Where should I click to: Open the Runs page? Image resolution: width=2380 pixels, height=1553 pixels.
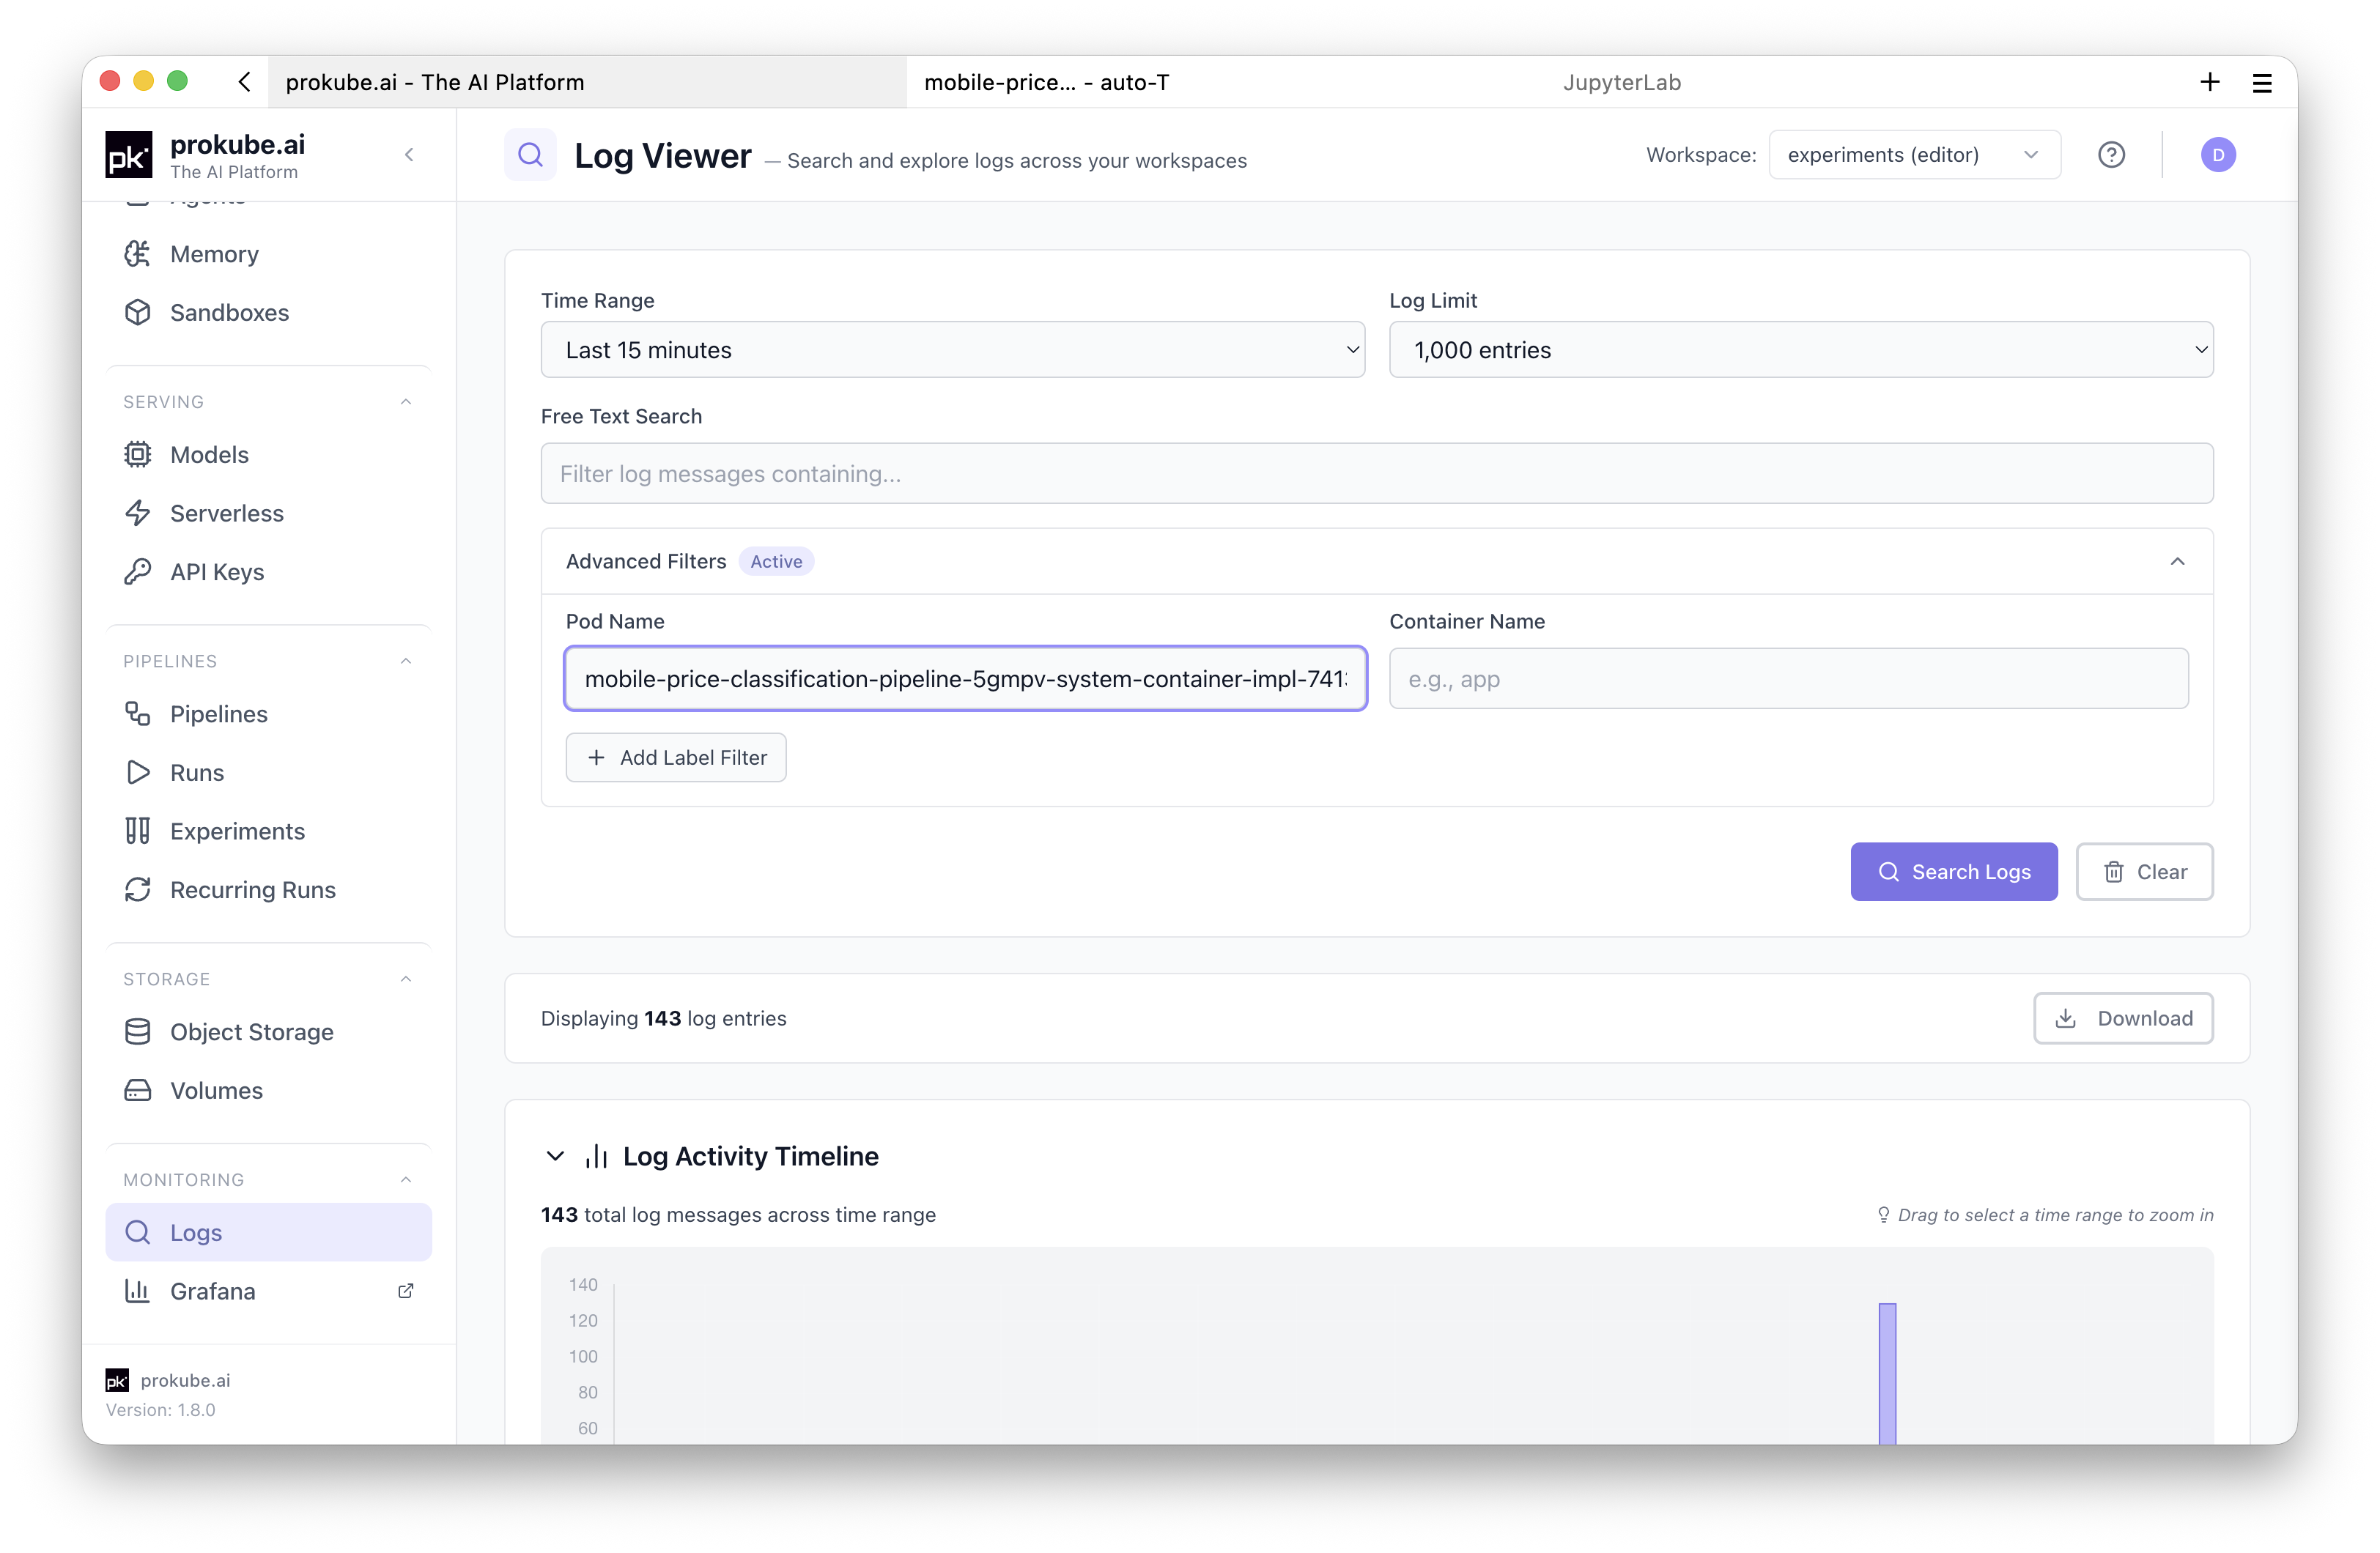(268, 772)
